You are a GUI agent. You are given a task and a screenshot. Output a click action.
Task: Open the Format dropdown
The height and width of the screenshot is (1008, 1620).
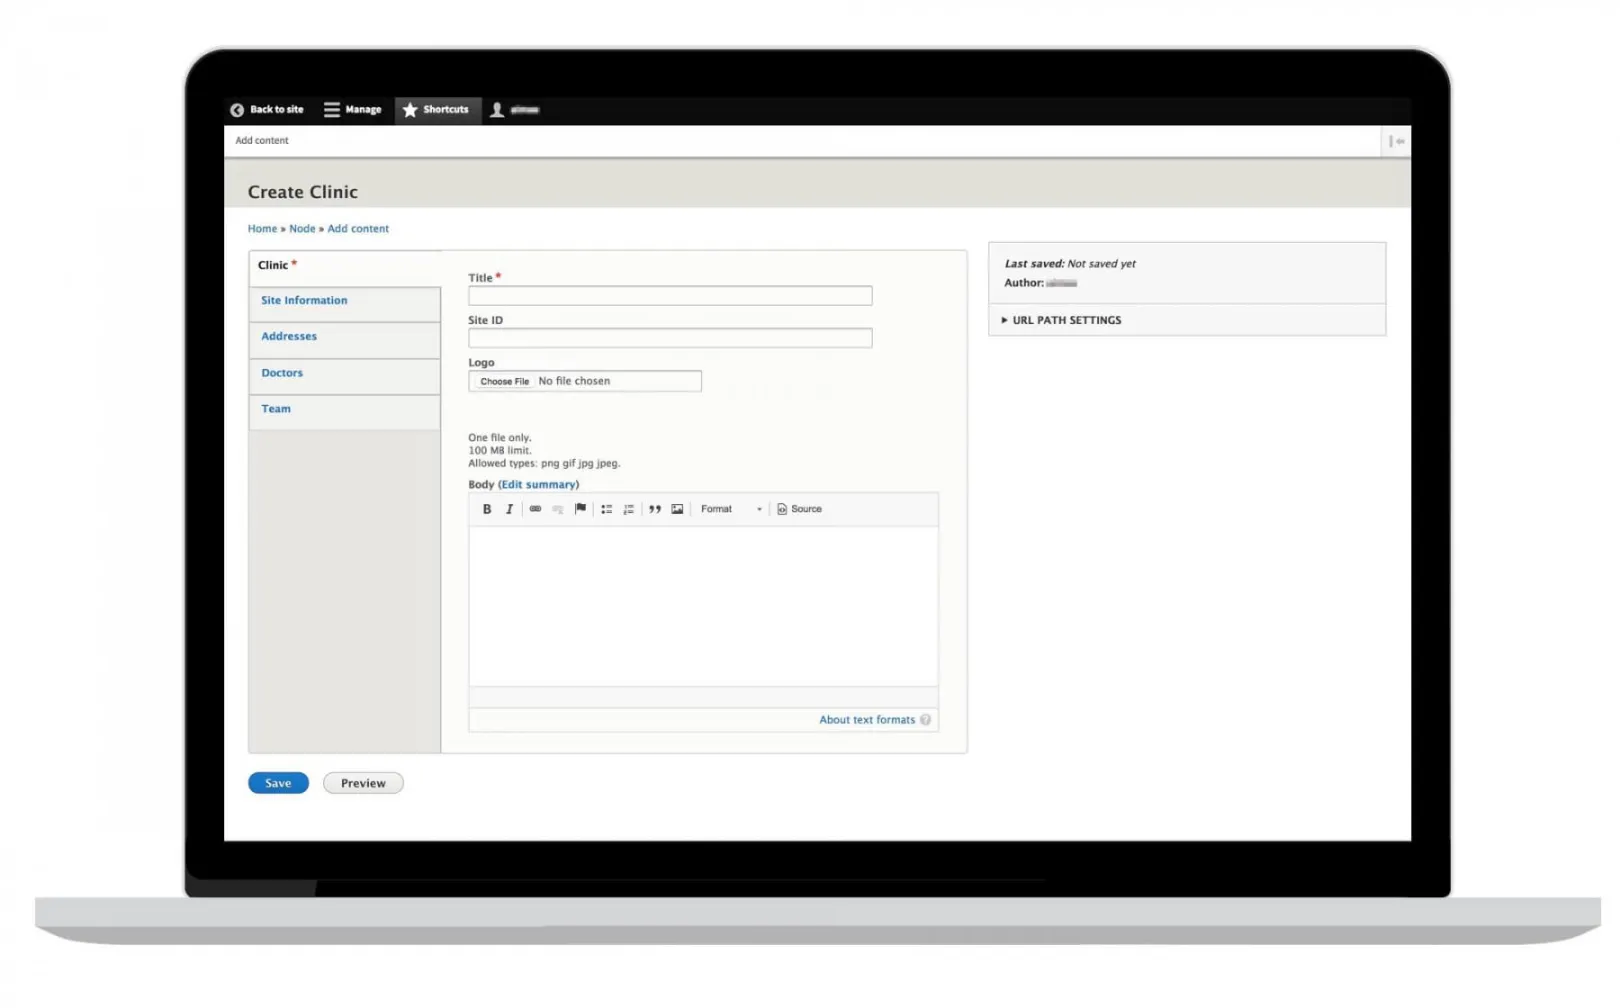(x=731, y=509)
